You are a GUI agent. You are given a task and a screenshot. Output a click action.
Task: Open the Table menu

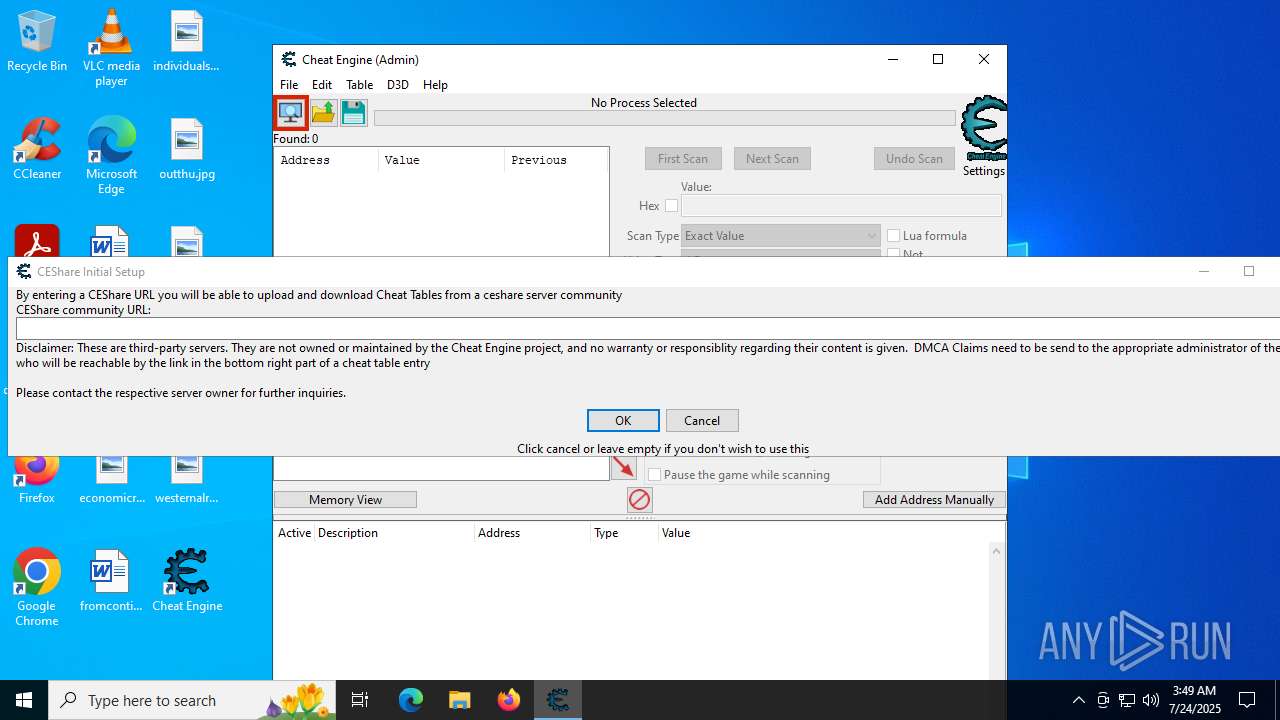coord(359,85)
